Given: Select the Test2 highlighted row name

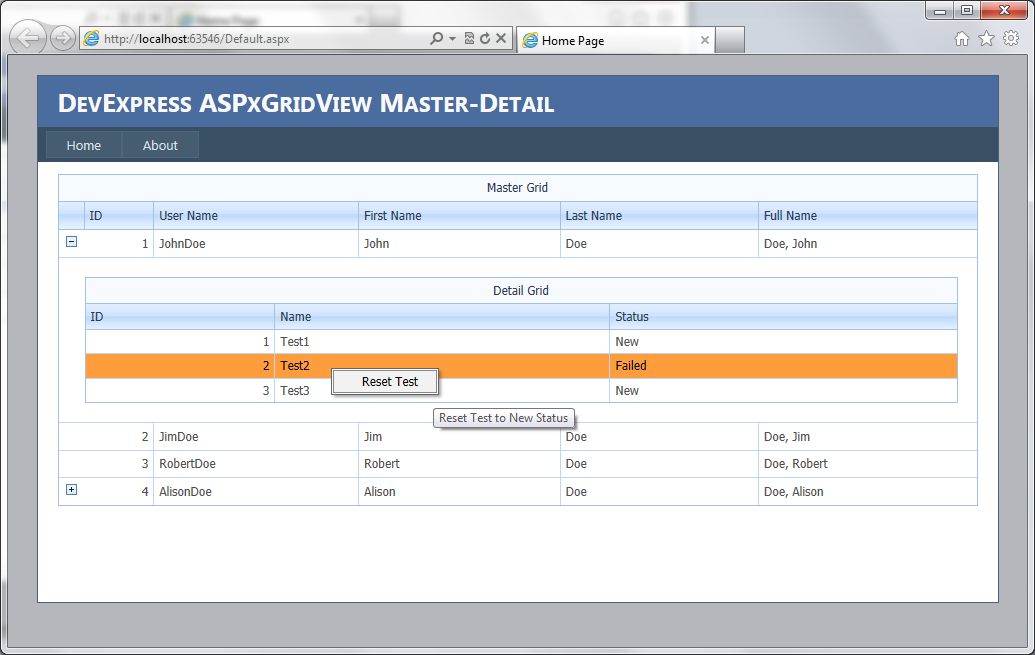Looking at the screenshot, I should tap(294, 366).
